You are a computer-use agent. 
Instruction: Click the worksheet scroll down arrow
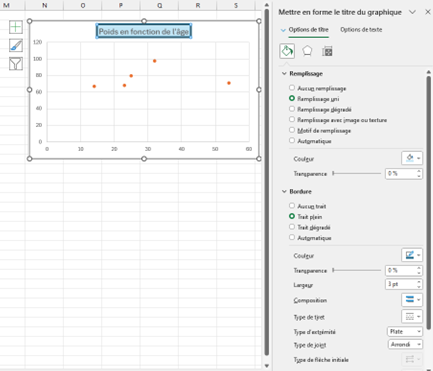[267, 366]
